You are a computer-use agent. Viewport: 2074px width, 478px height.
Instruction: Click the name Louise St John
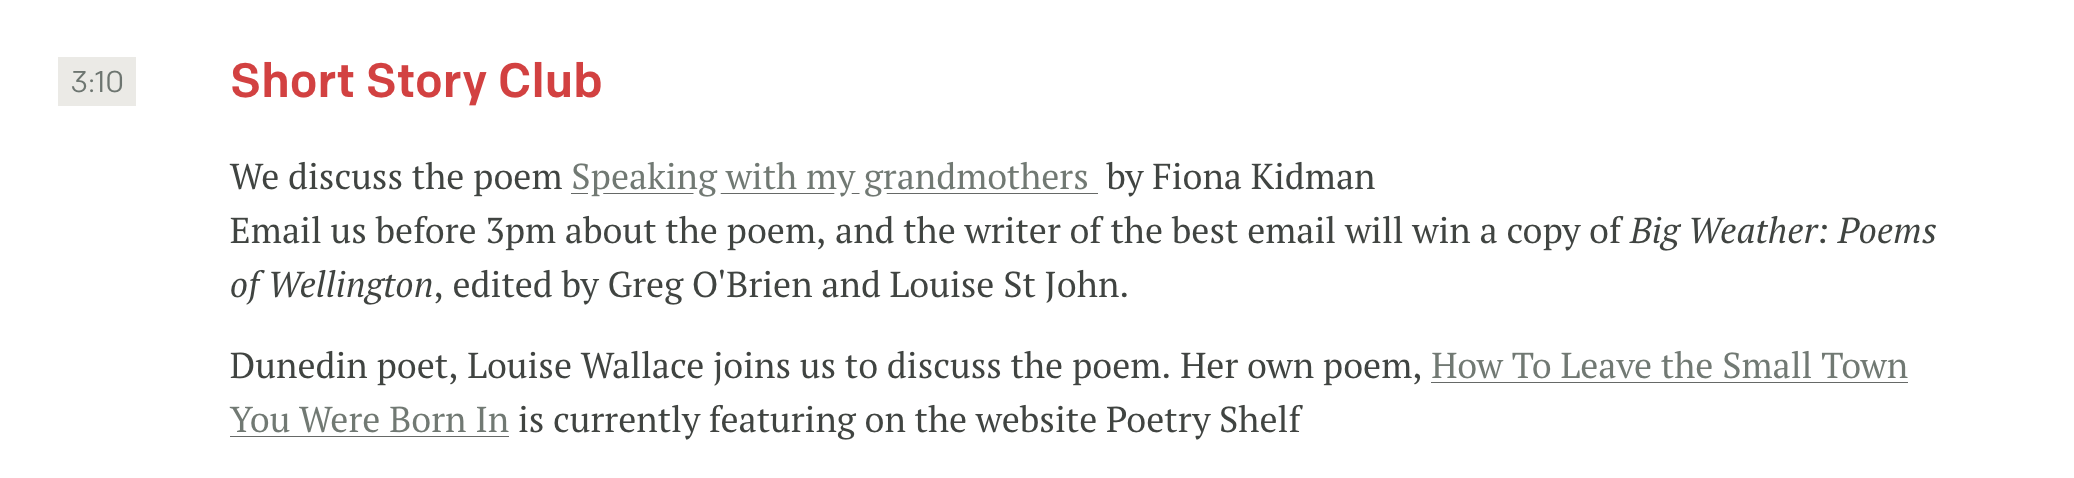[x=1007, y=285]
